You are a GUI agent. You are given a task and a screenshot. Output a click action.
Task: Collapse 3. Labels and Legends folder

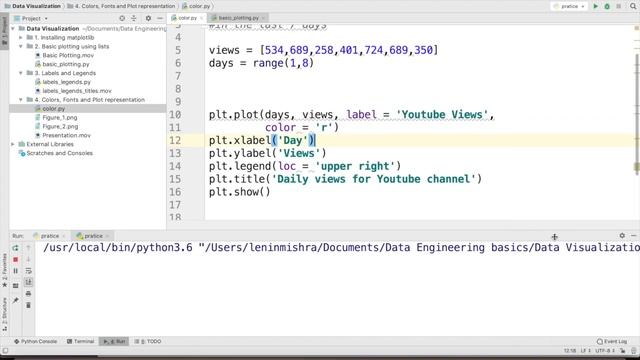coord(21,73)
